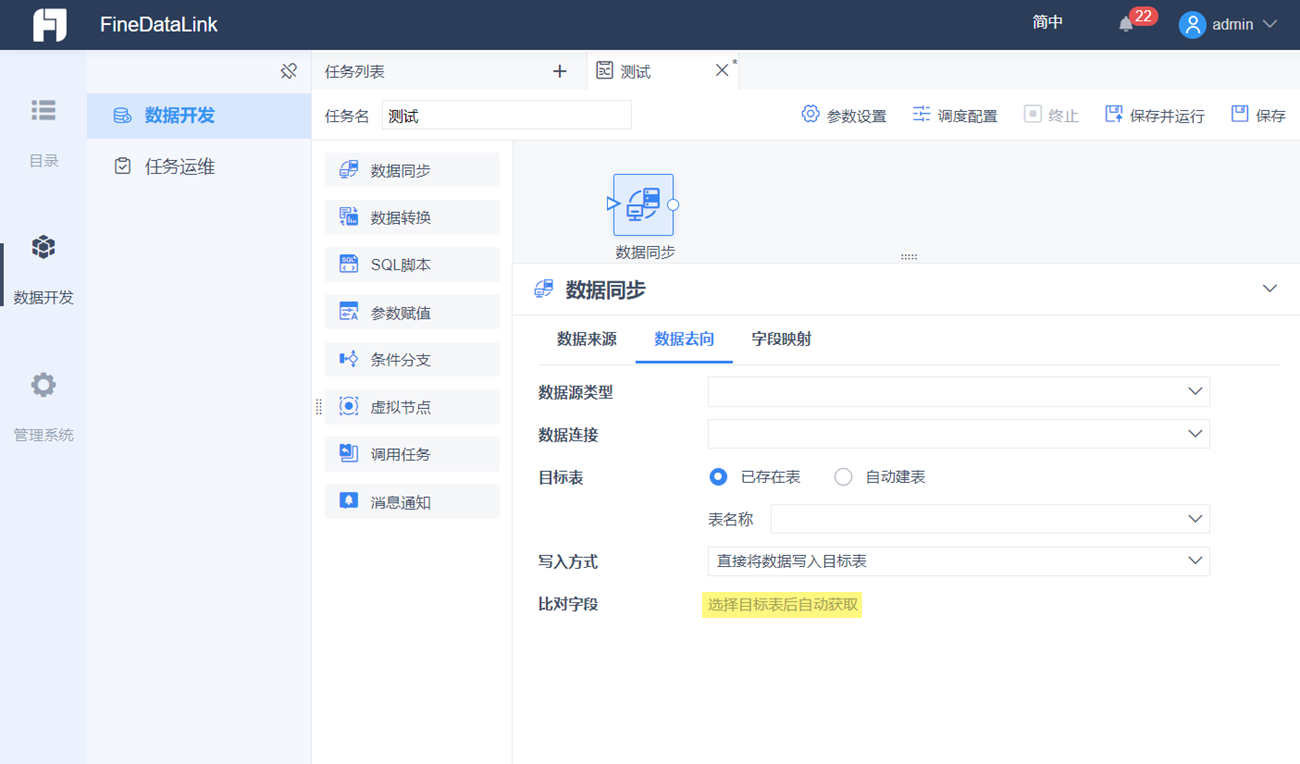The width and height of the screenshot is (1300, 764).
Task: Click the 测试 tab's task icon
Action: click(x=604, y=71)
